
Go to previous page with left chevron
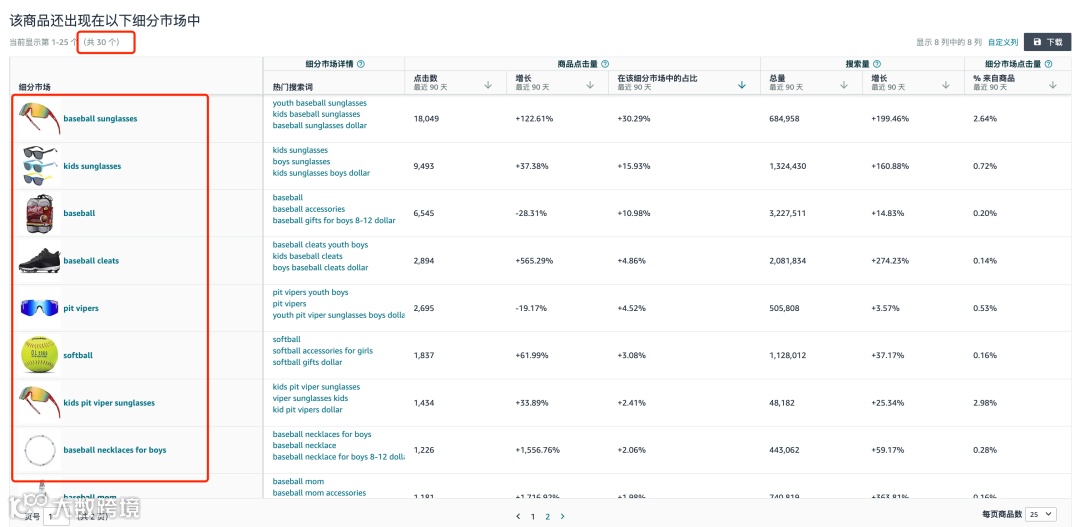[x=518, y=516]
